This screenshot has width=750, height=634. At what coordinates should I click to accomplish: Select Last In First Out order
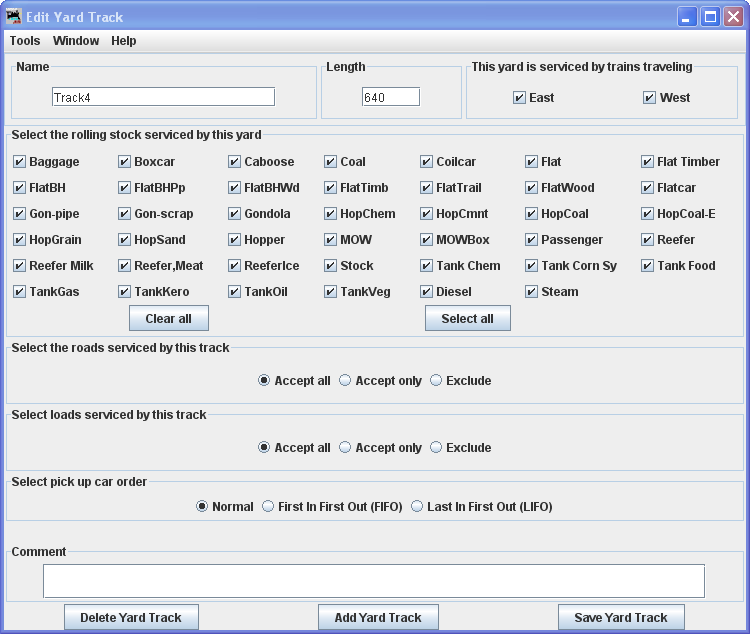coord(417,507)
